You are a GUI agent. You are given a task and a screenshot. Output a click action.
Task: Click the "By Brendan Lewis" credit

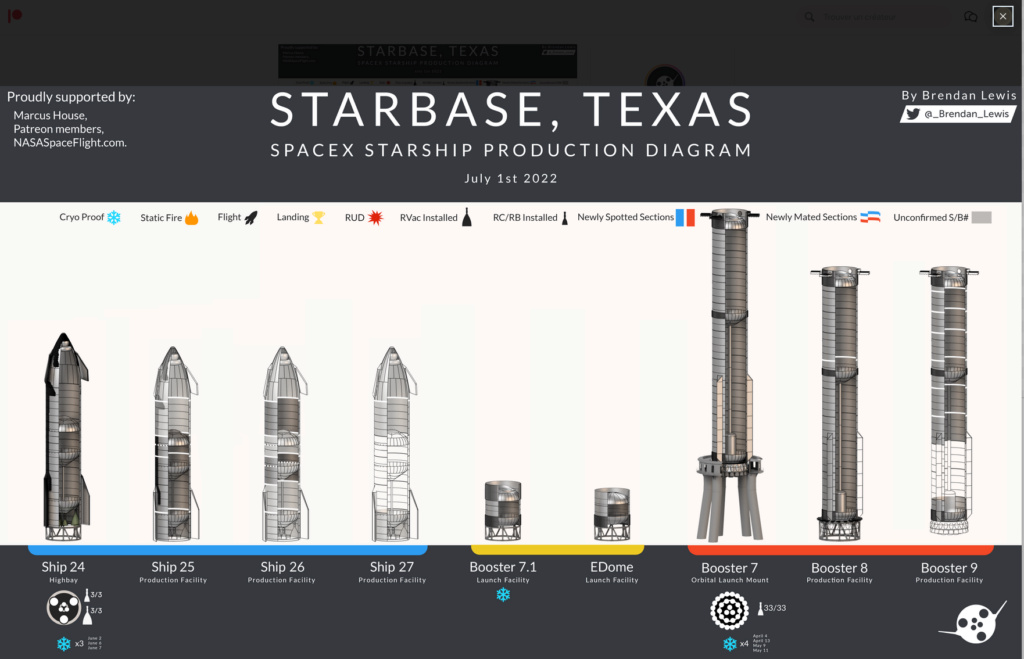[x=959, y=95]
